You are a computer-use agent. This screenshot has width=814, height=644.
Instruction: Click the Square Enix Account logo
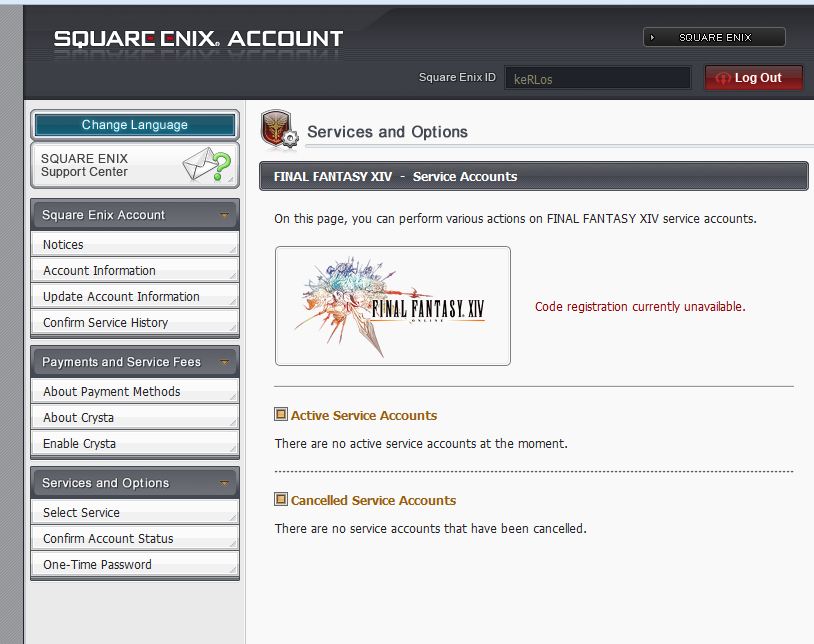tap(198, 38)
